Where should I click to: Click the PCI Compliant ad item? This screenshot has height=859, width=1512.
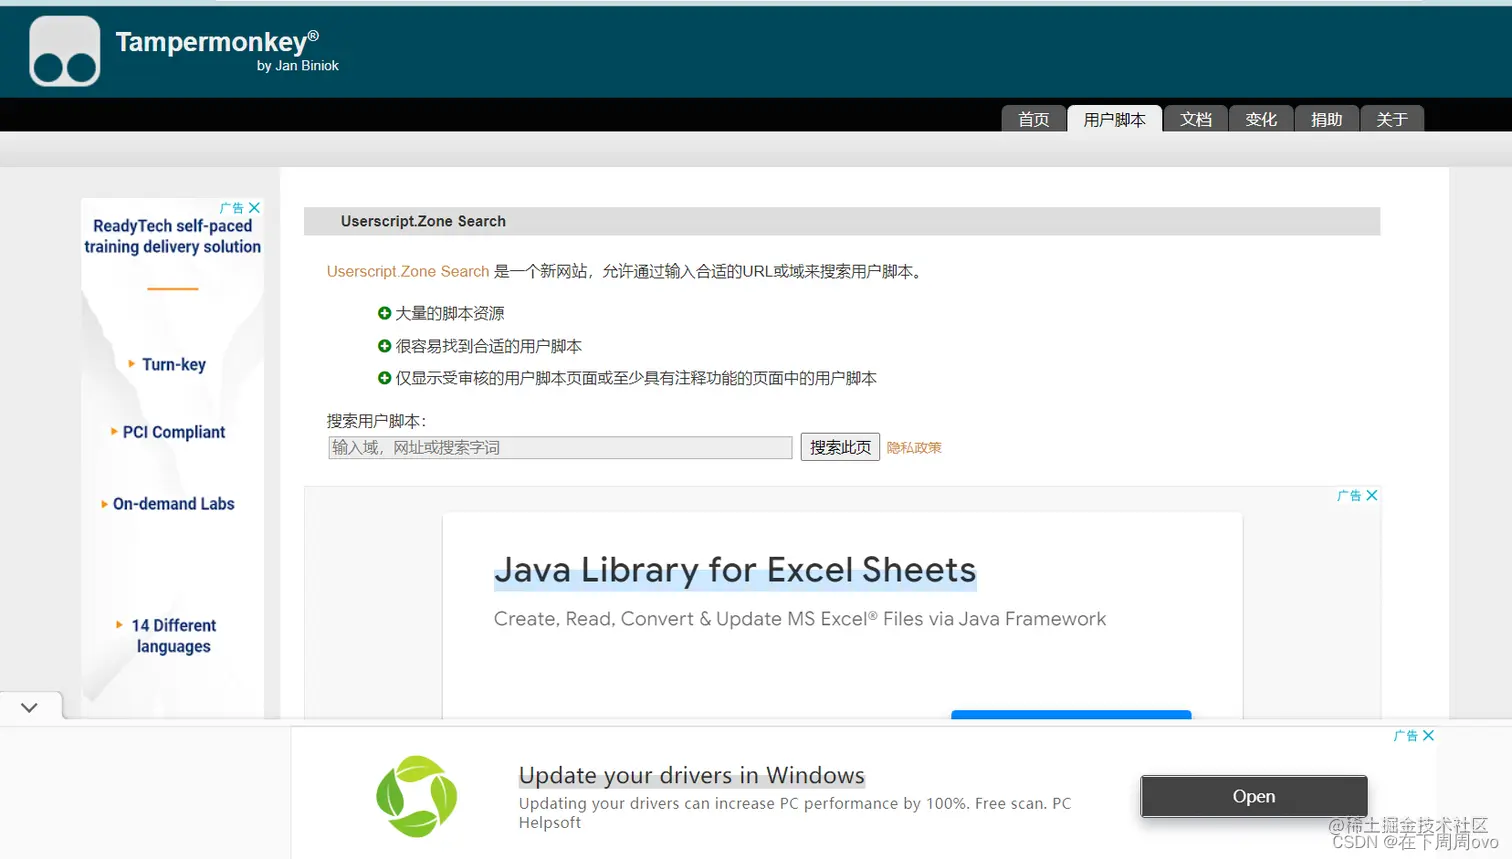174,432
